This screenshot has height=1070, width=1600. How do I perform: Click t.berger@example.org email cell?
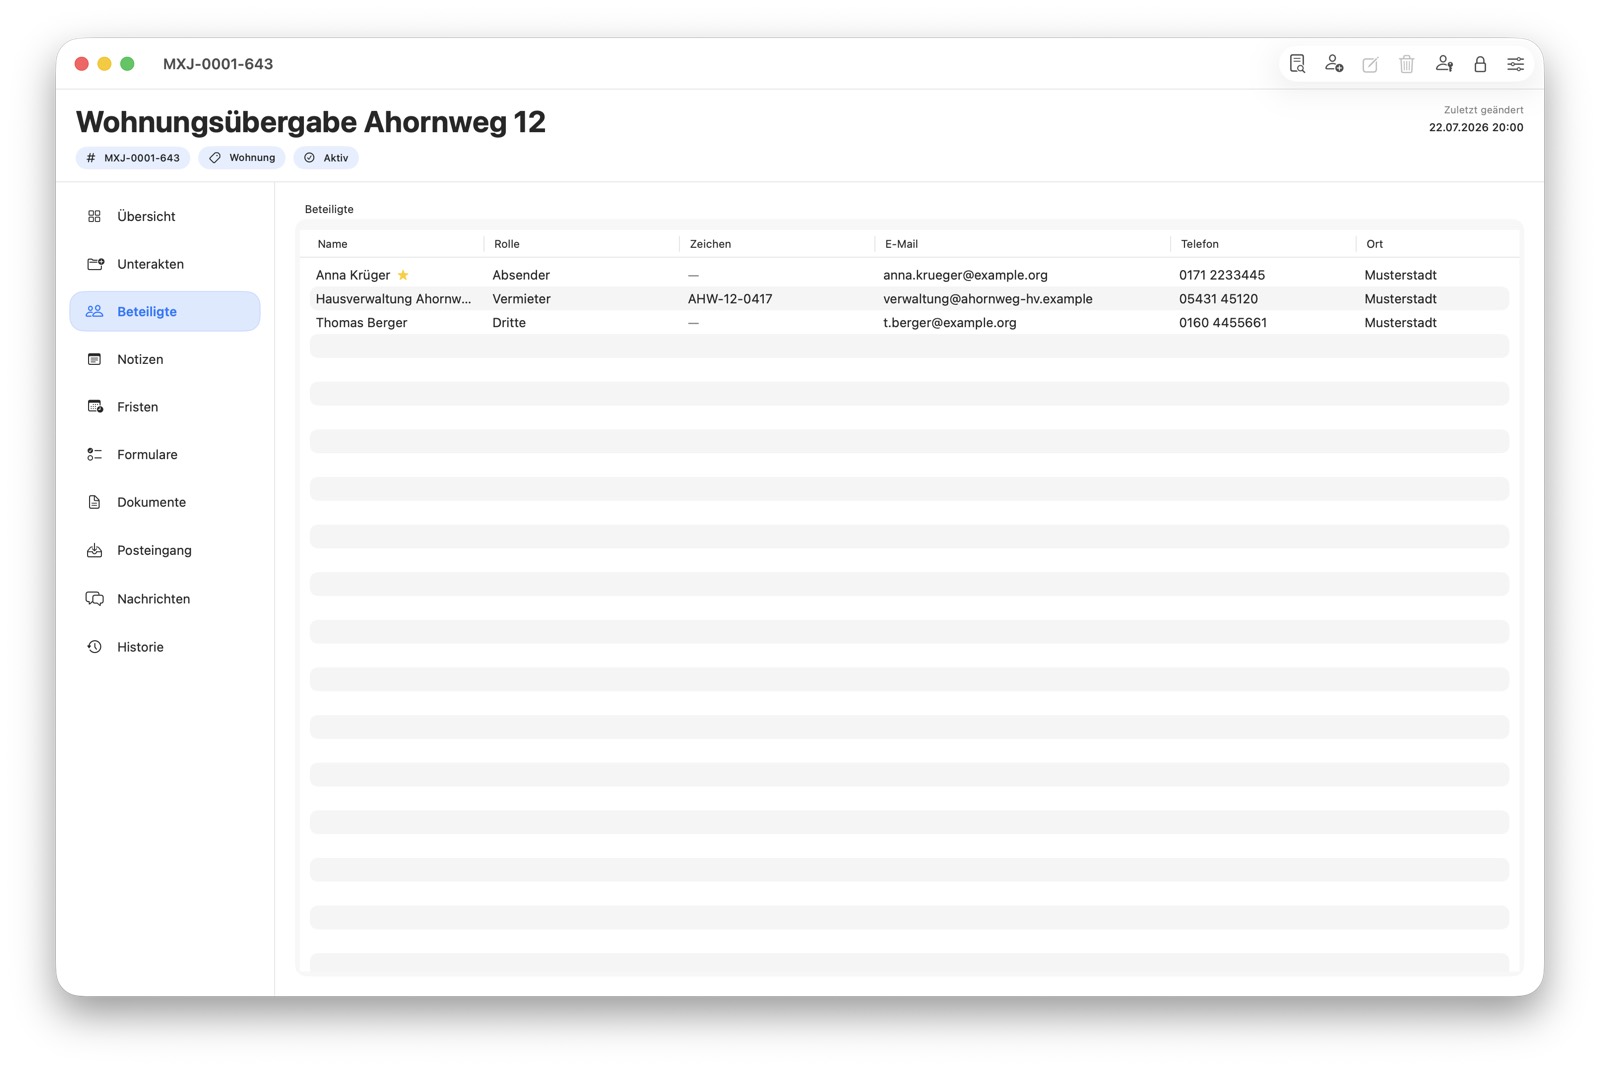tap(949, 323)
